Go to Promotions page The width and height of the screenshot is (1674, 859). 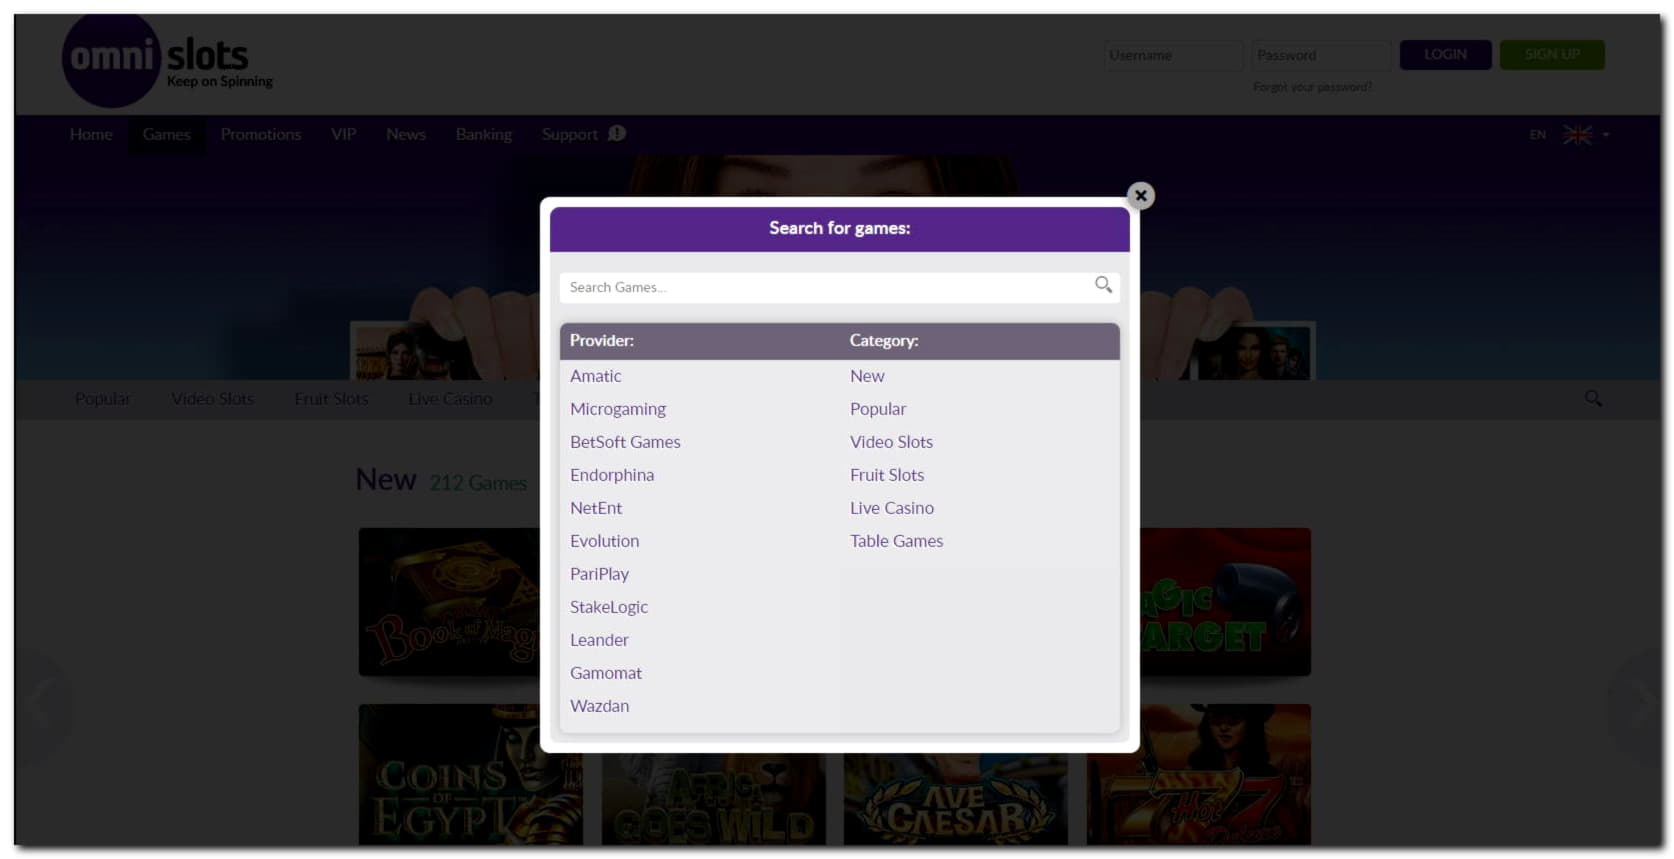[261, 134]
